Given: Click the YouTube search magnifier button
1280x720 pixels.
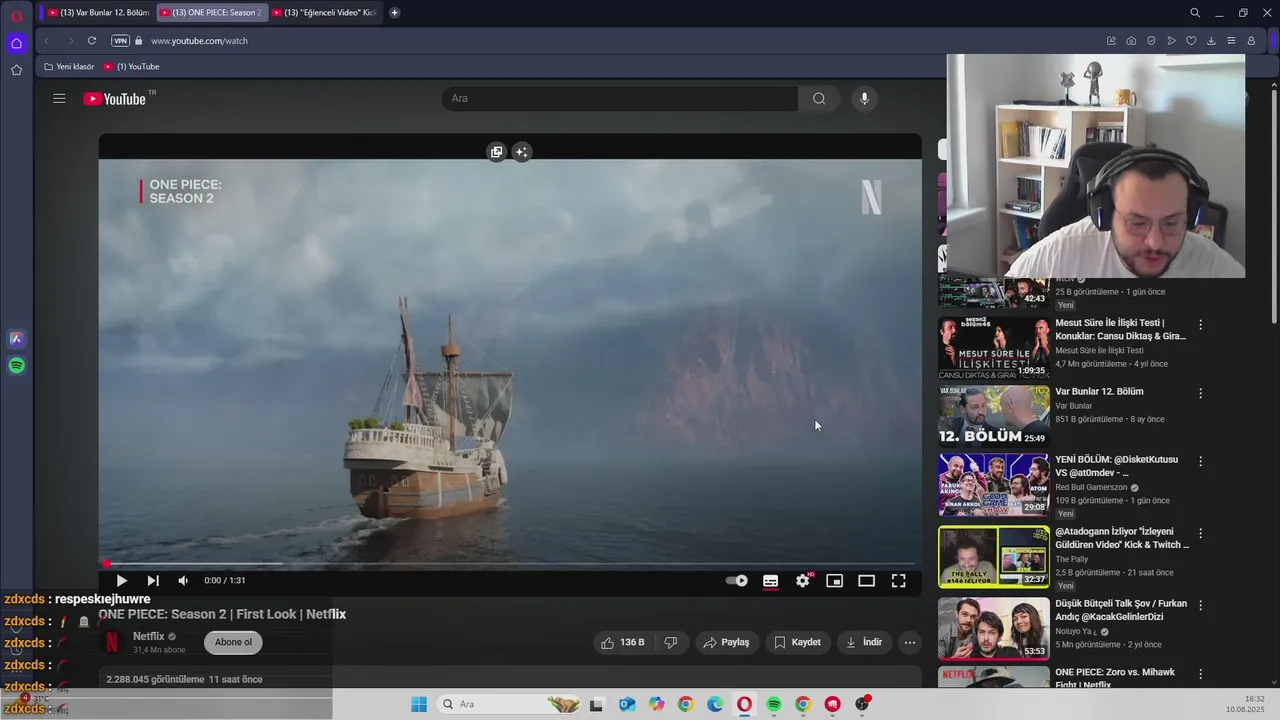Looking at the screenshot, I should point(819,98).
